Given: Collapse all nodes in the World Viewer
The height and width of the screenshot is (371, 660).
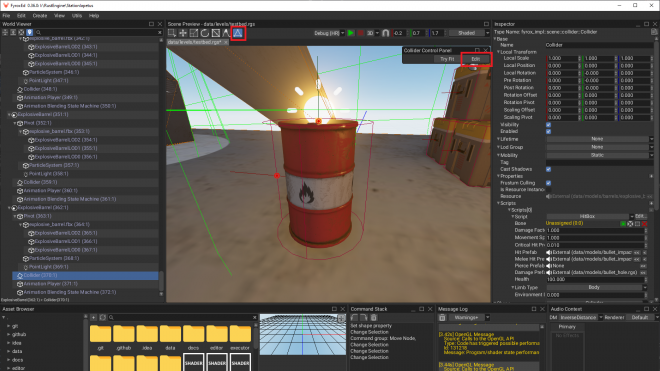Looking at the screenshot, I should [5, 32].
